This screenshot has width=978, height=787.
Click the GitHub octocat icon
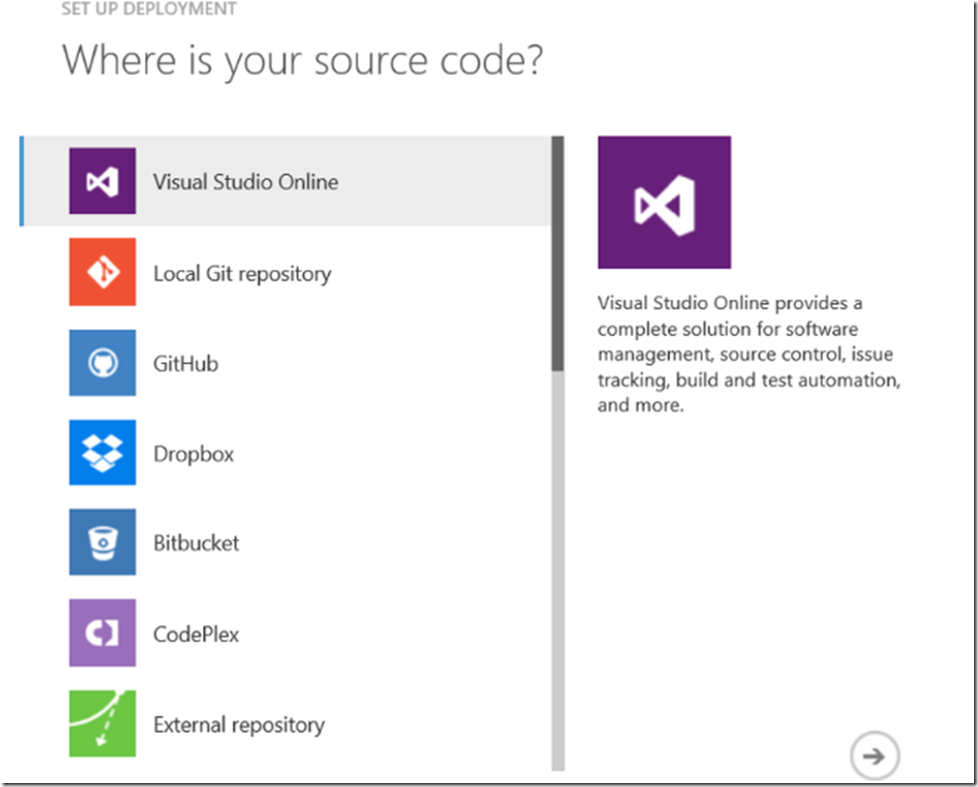102,363
